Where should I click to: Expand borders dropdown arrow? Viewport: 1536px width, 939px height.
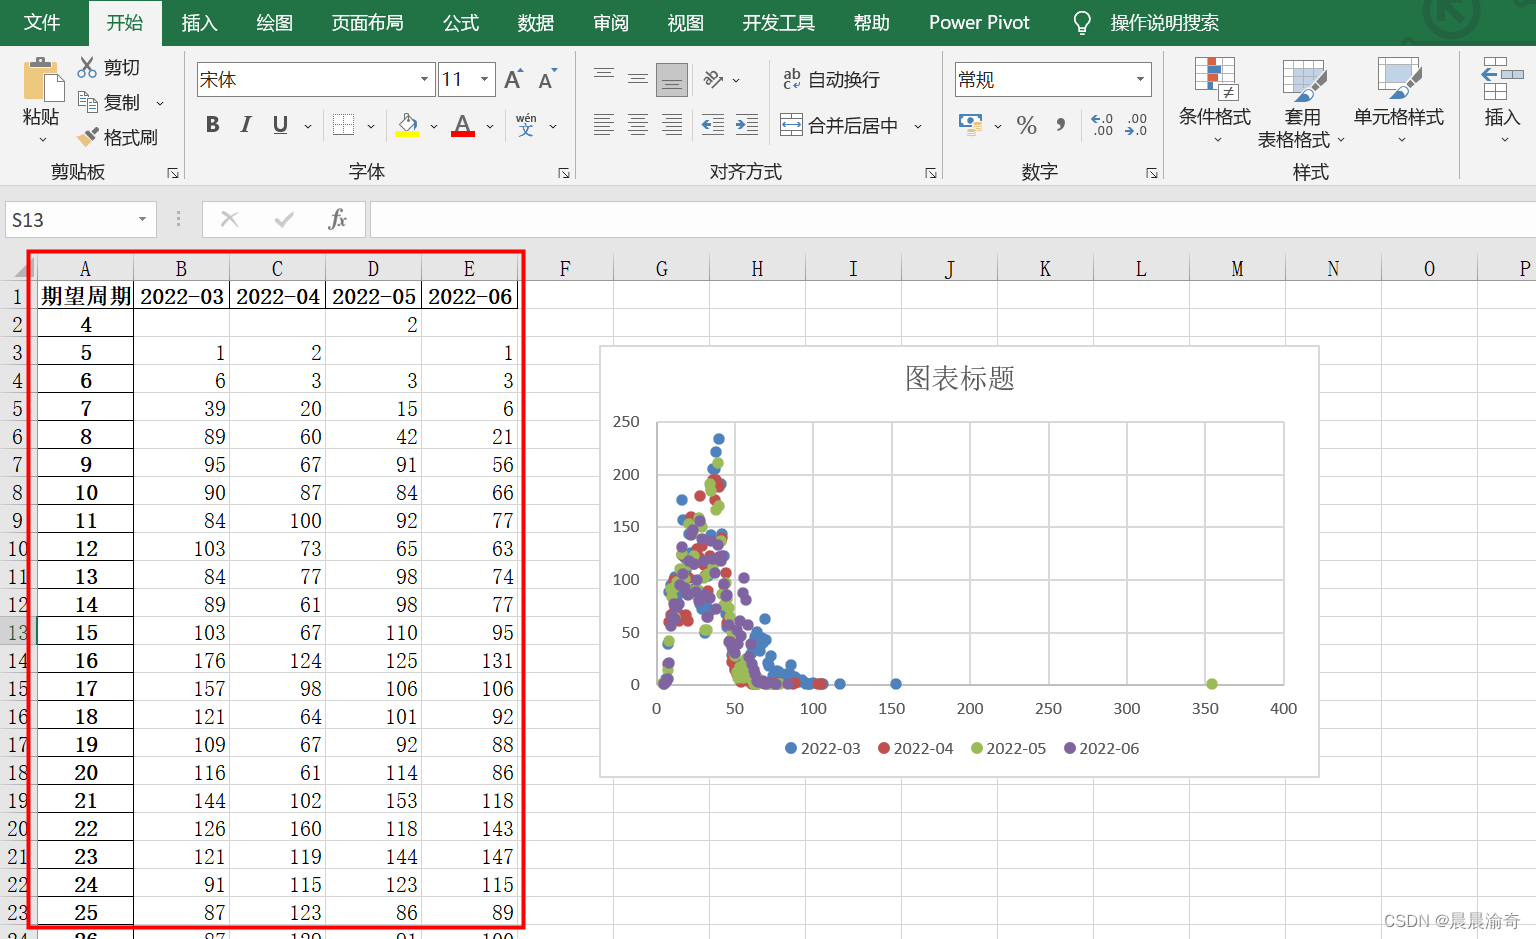(x=370, y=126)
